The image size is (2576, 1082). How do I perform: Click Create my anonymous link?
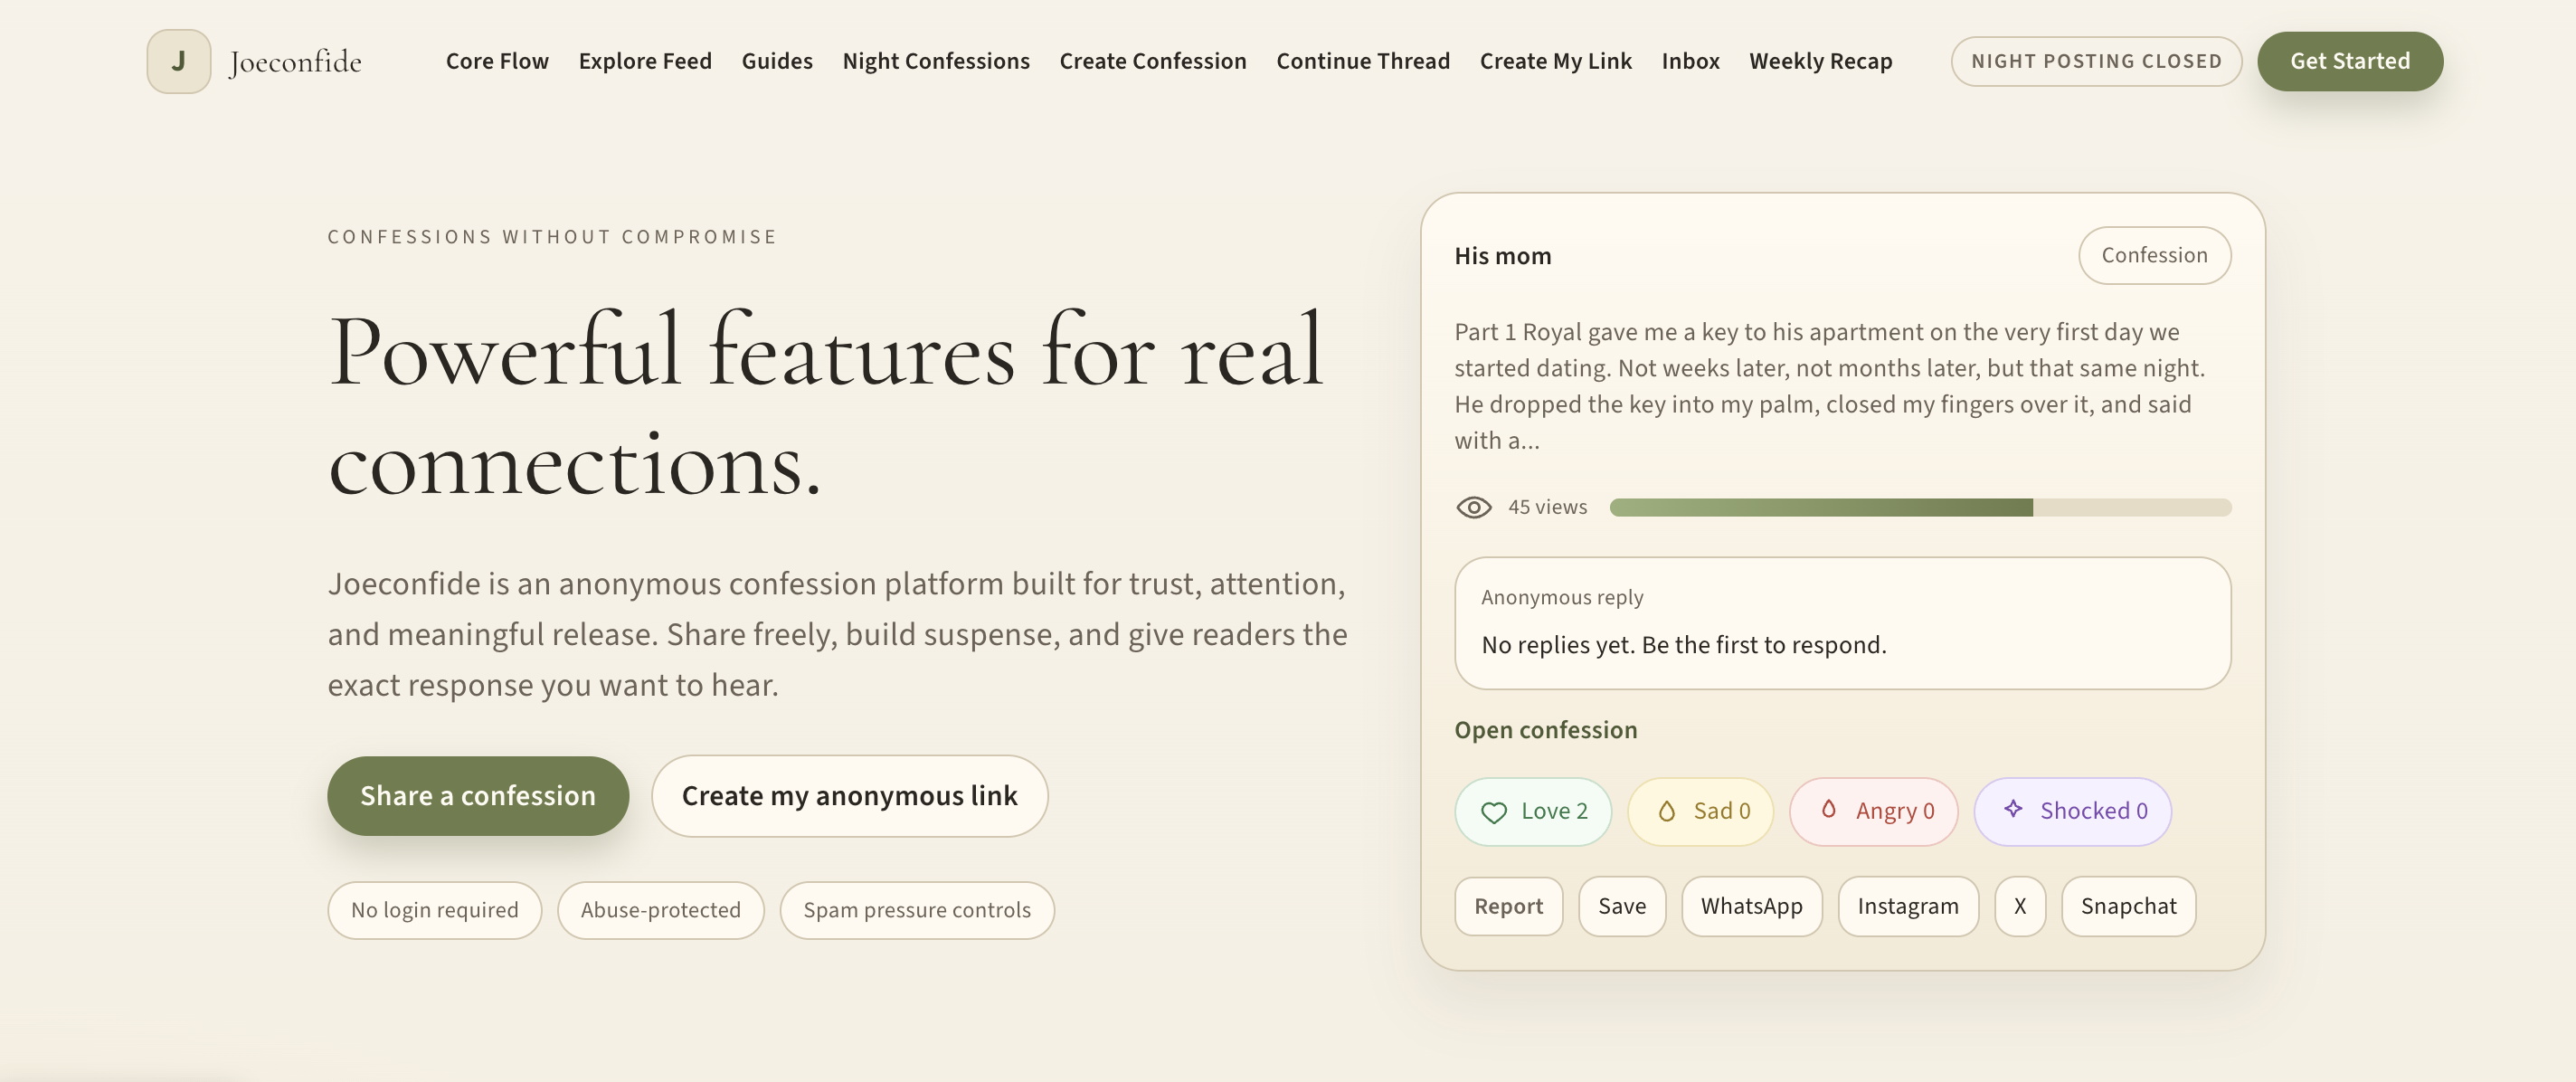849,795
